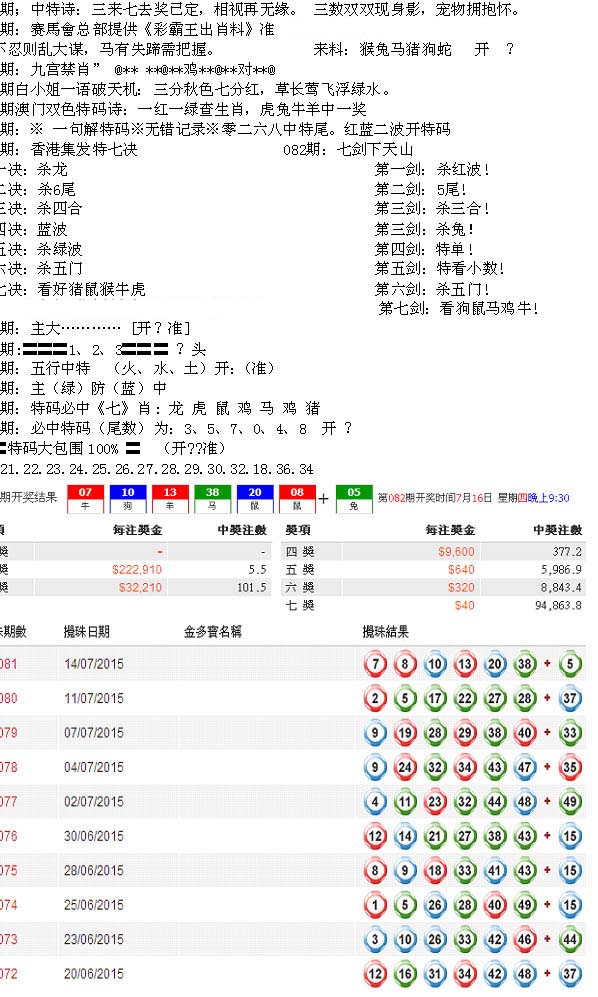Click special ball 44 in the 23/06/2015 row
The width and height of the screenshot is (598, 997).
point(570,939)
